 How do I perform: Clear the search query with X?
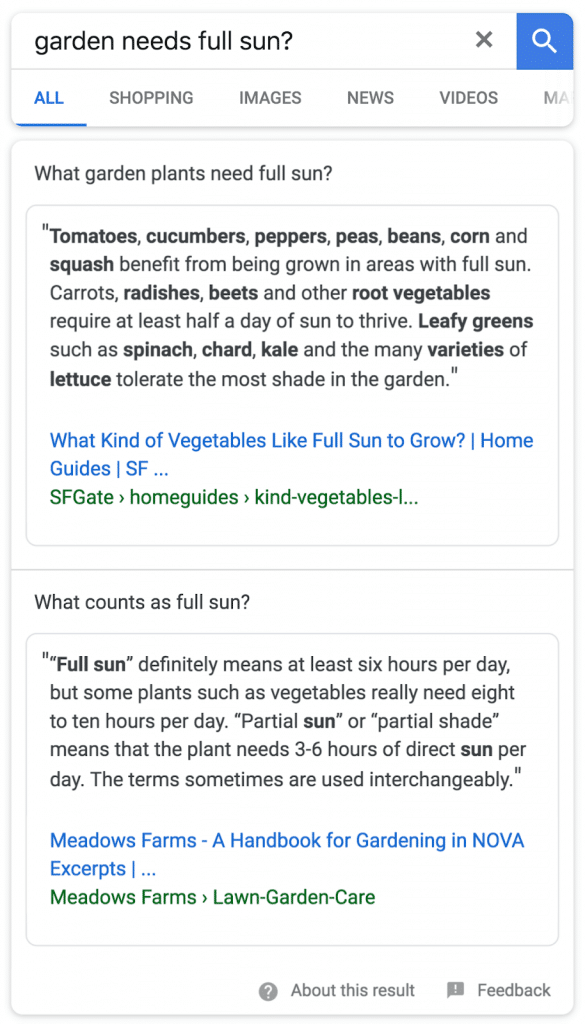click(484, 40)
